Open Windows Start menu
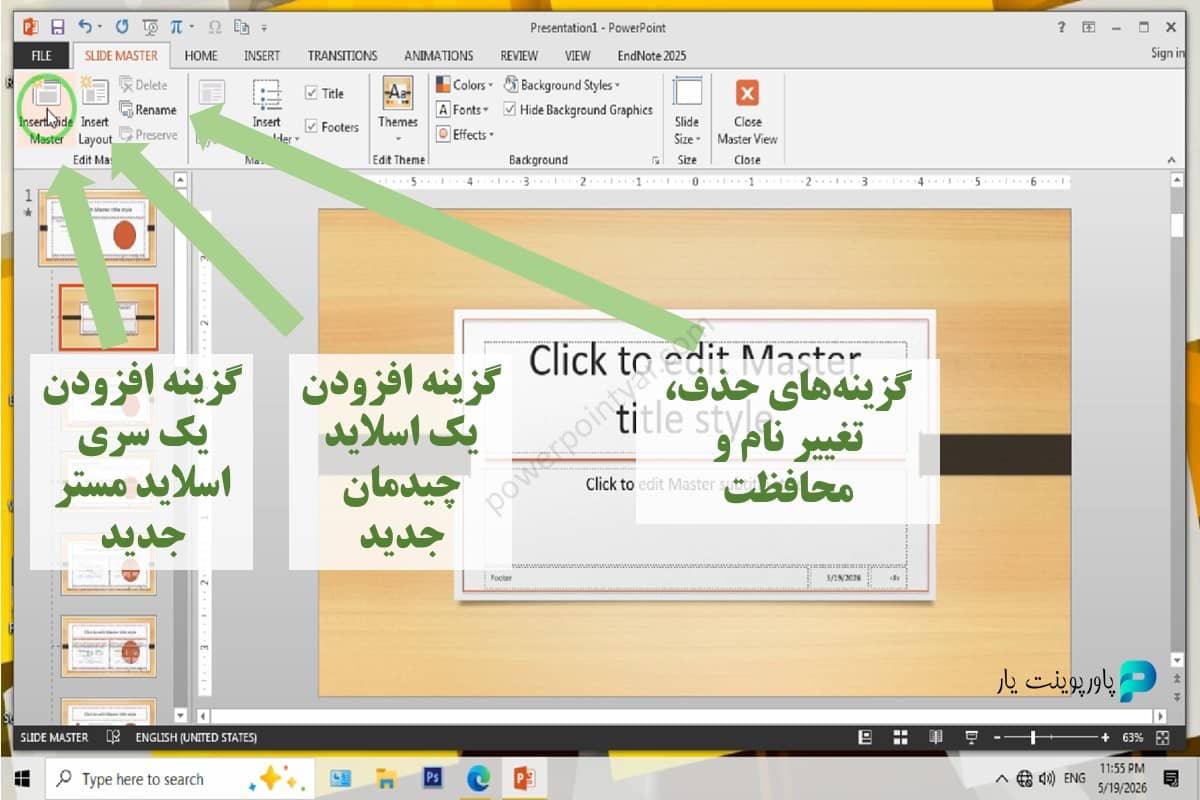The width and height of the screenshot is (1200, 800). tap(21, 778)
